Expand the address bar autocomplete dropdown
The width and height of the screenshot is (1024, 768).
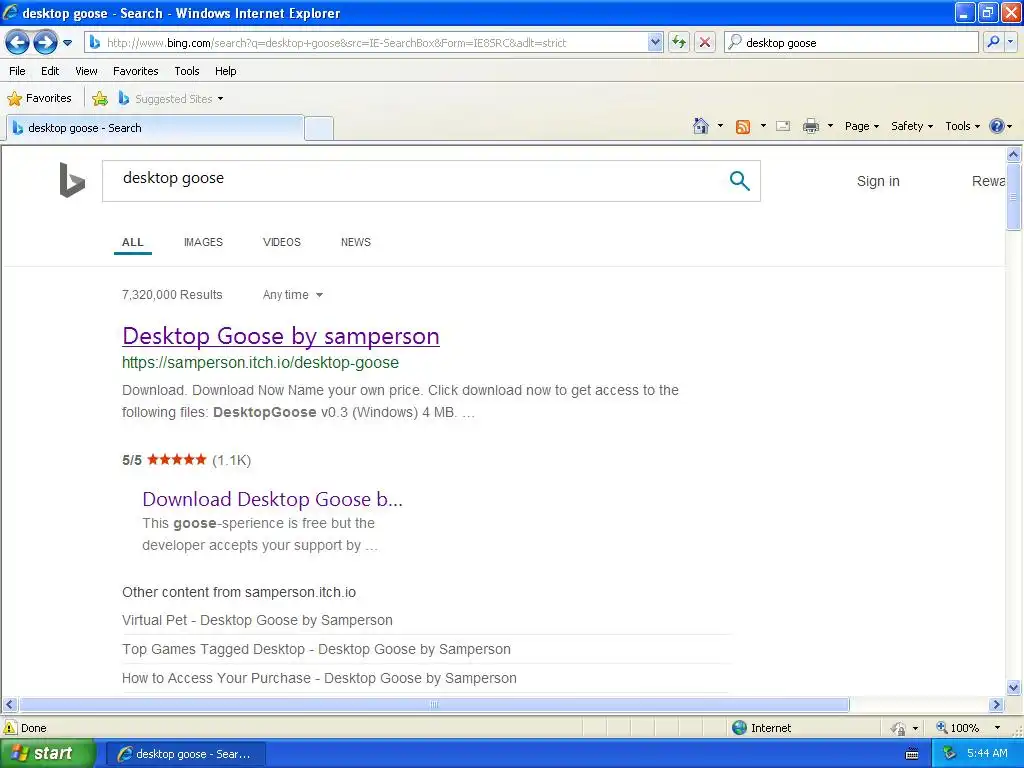coord(656,43)
